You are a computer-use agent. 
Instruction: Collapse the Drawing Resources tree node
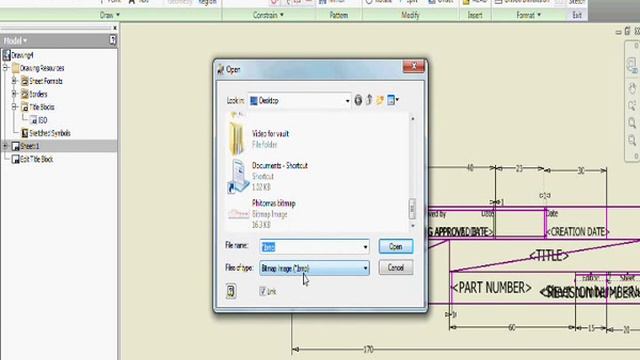(x=6, y=68)
